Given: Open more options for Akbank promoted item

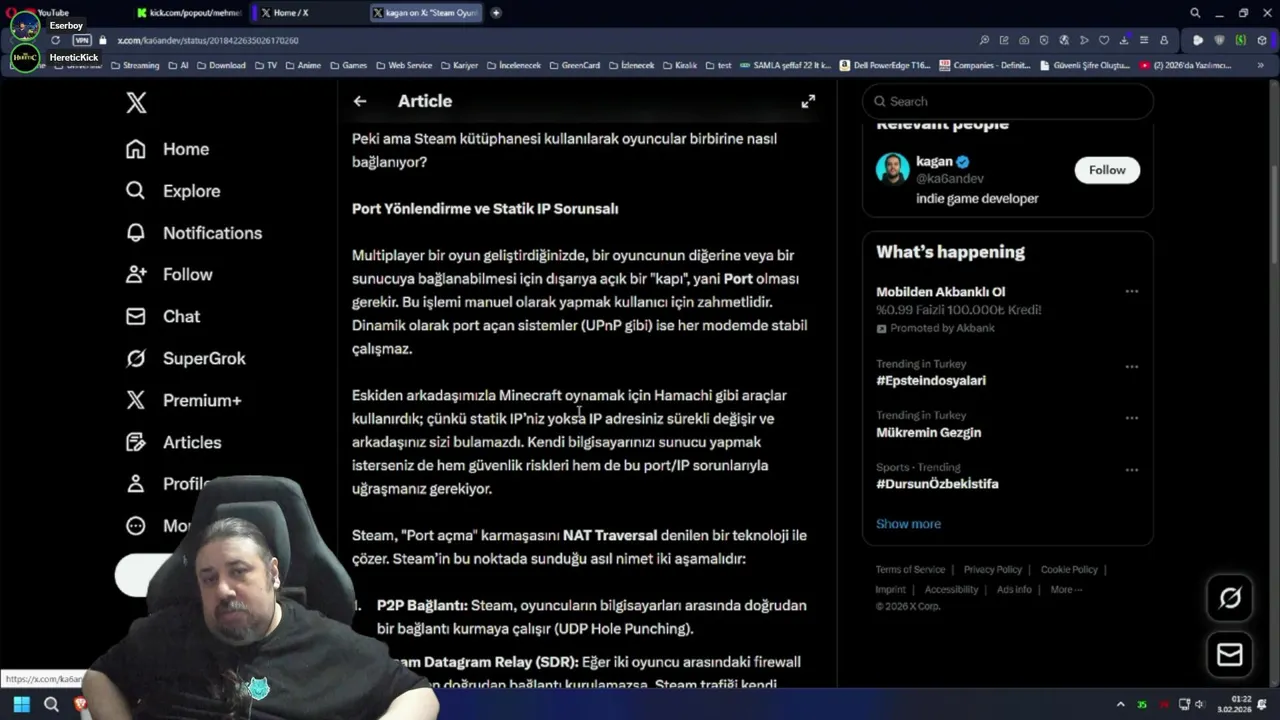Looking at the screenshot, I should pyautogui.click(x=1131, y=291).
